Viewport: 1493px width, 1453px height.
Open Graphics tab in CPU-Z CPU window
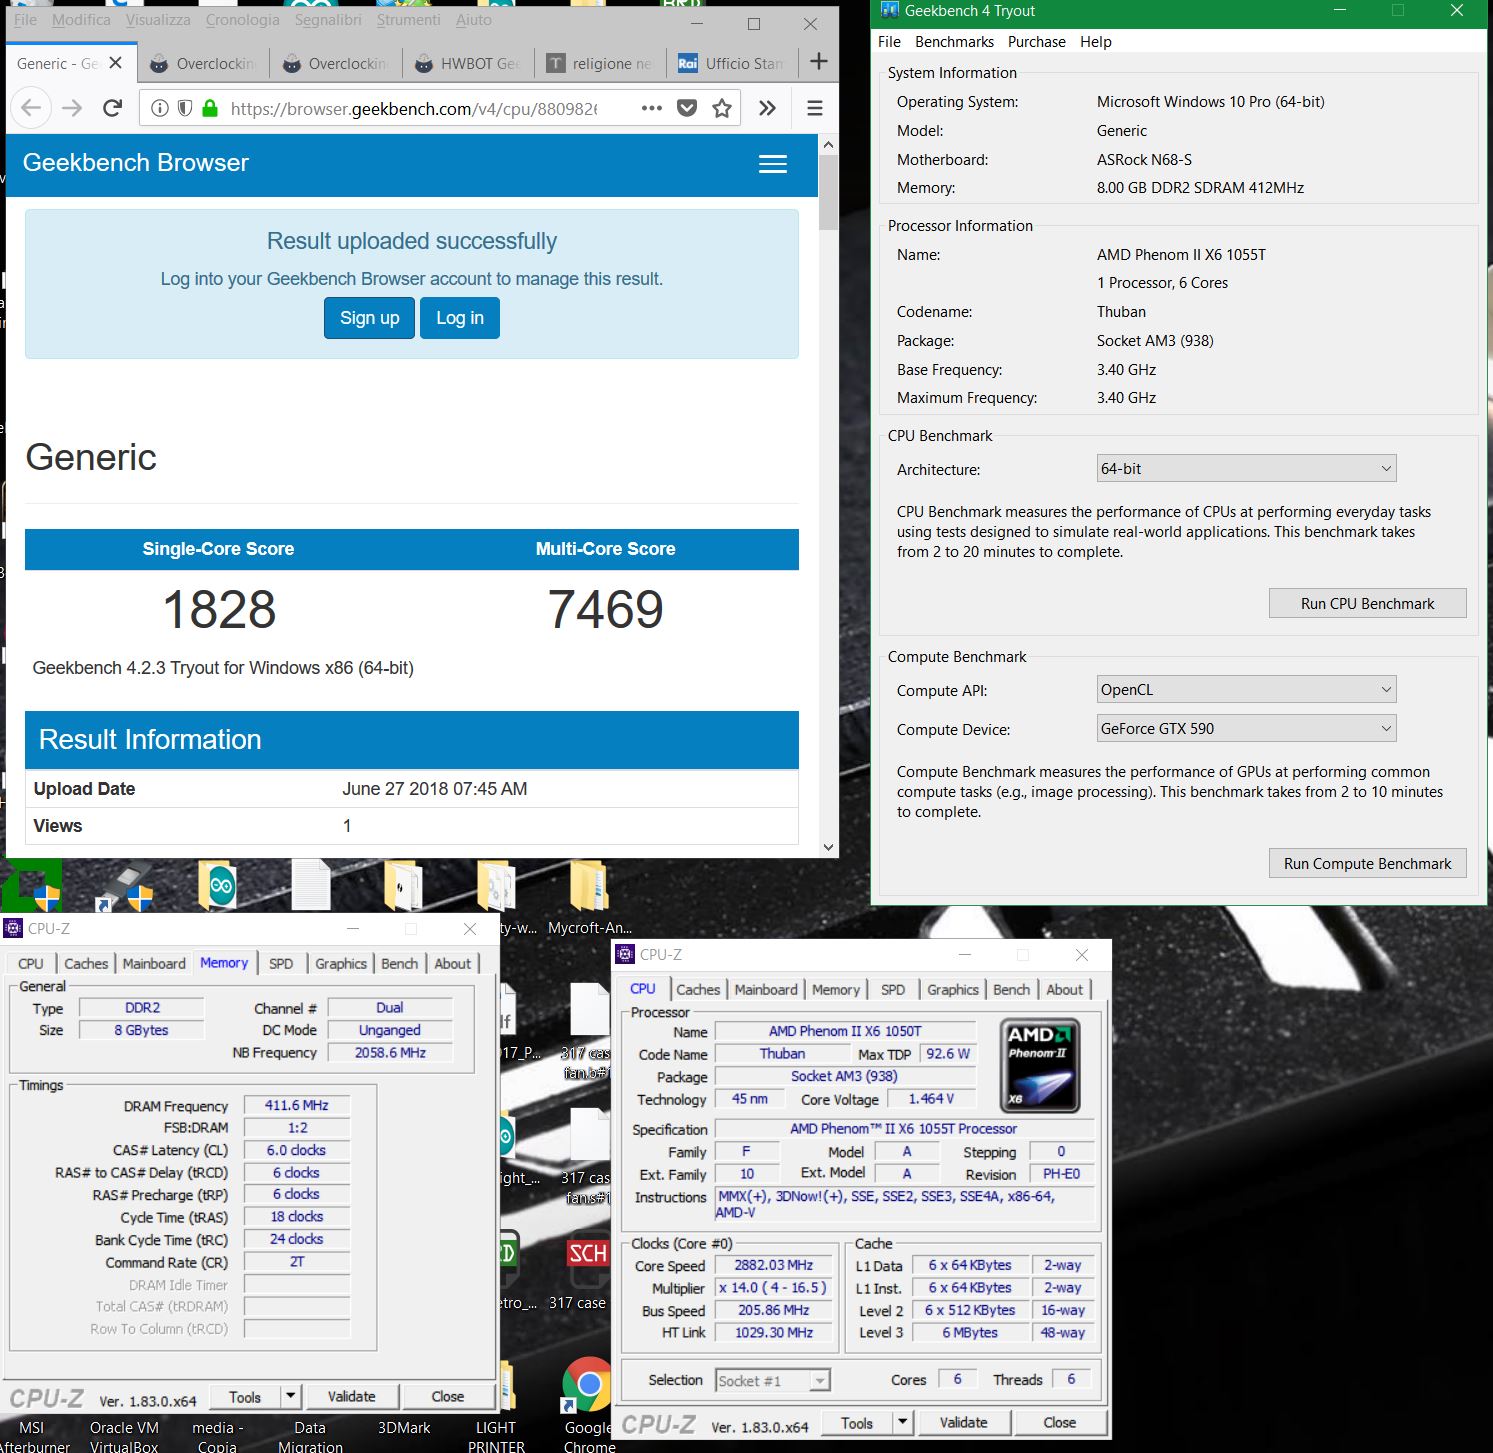[x=952, y=989]
